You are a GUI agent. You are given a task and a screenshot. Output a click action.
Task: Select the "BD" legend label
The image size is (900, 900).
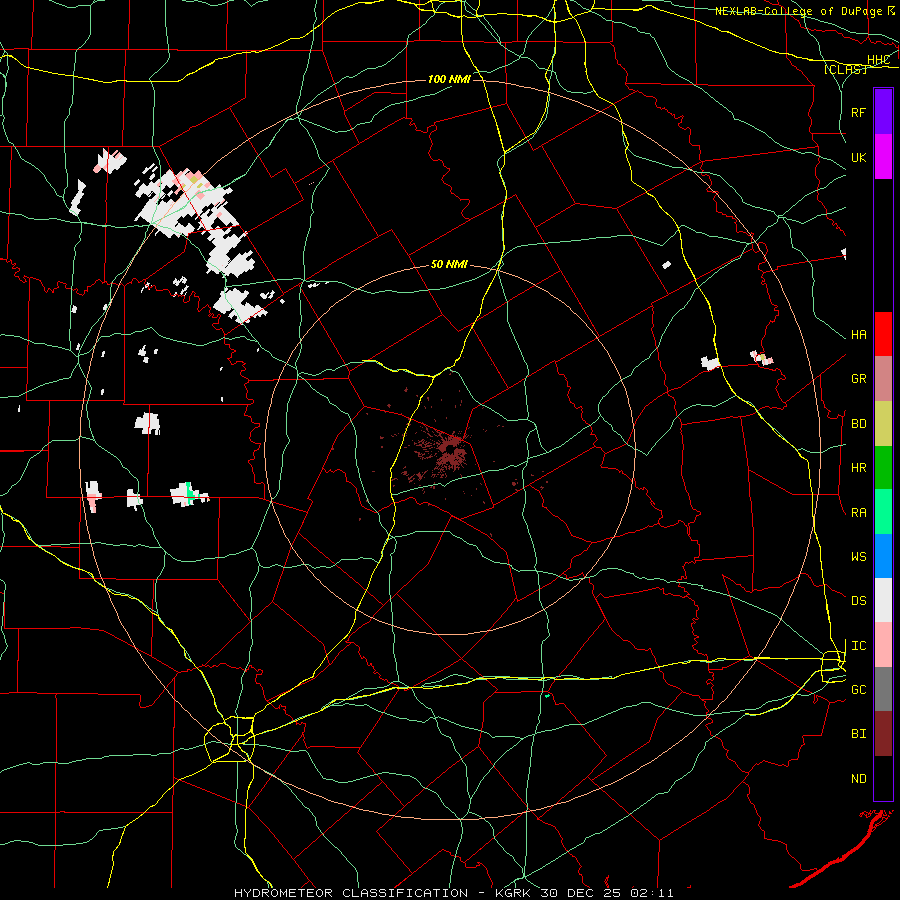858,424
